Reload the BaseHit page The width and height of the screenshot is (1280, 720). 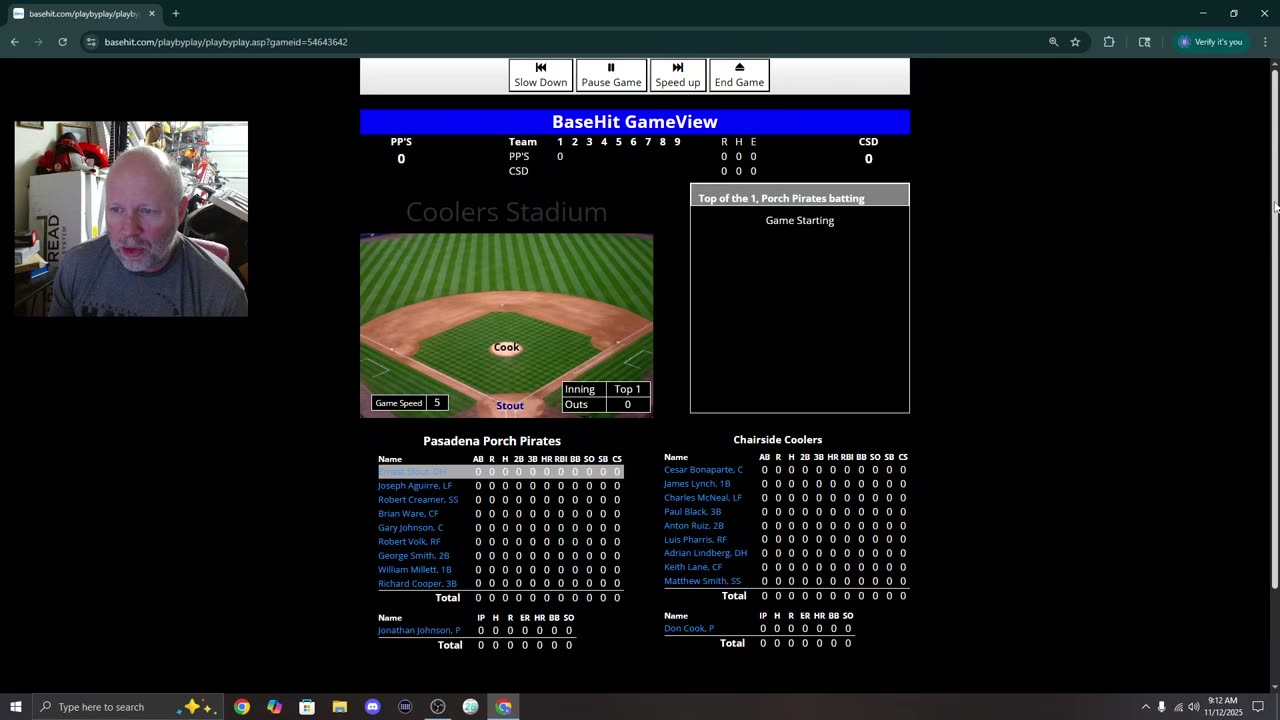tap(62, 42)
